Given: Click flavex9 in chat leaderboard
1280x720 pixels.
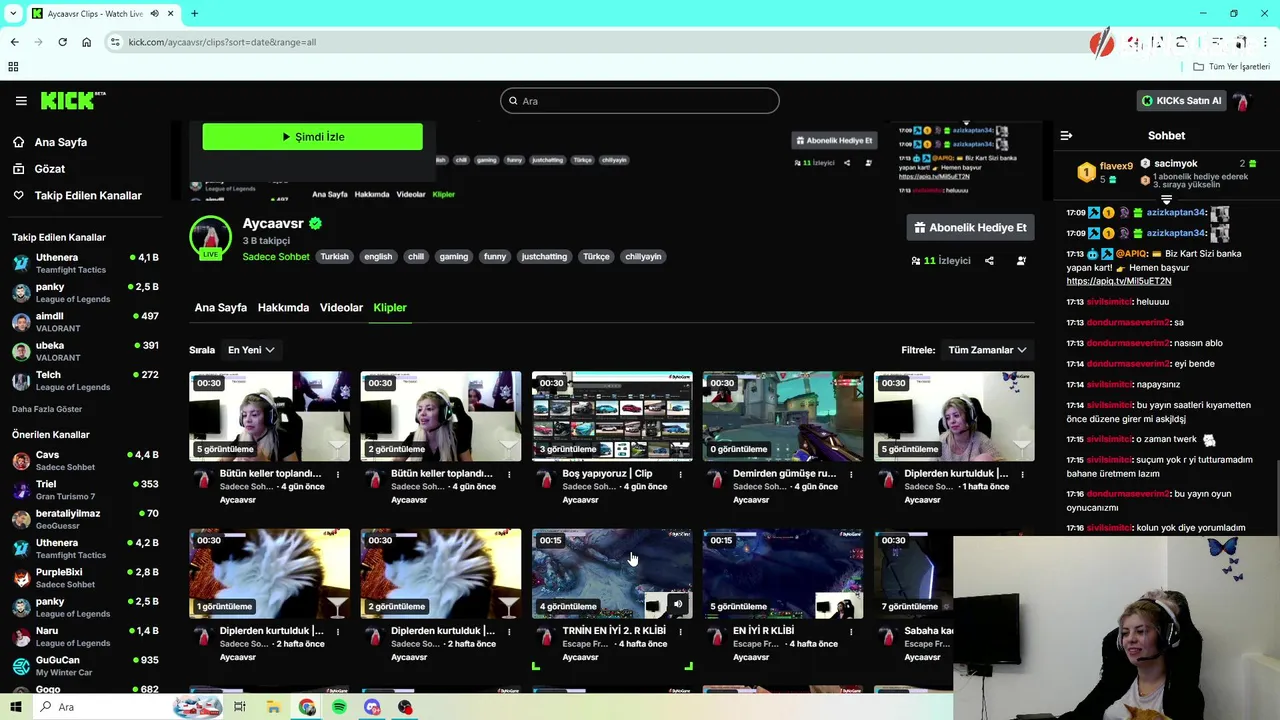Looking at the screenshot, I should 1116,166.
